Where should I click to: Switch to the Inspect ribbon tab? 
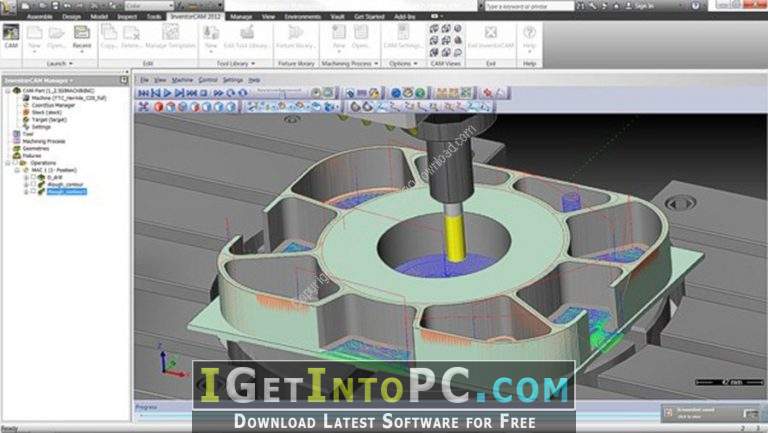pyautogui.click(x=127, y=17)
